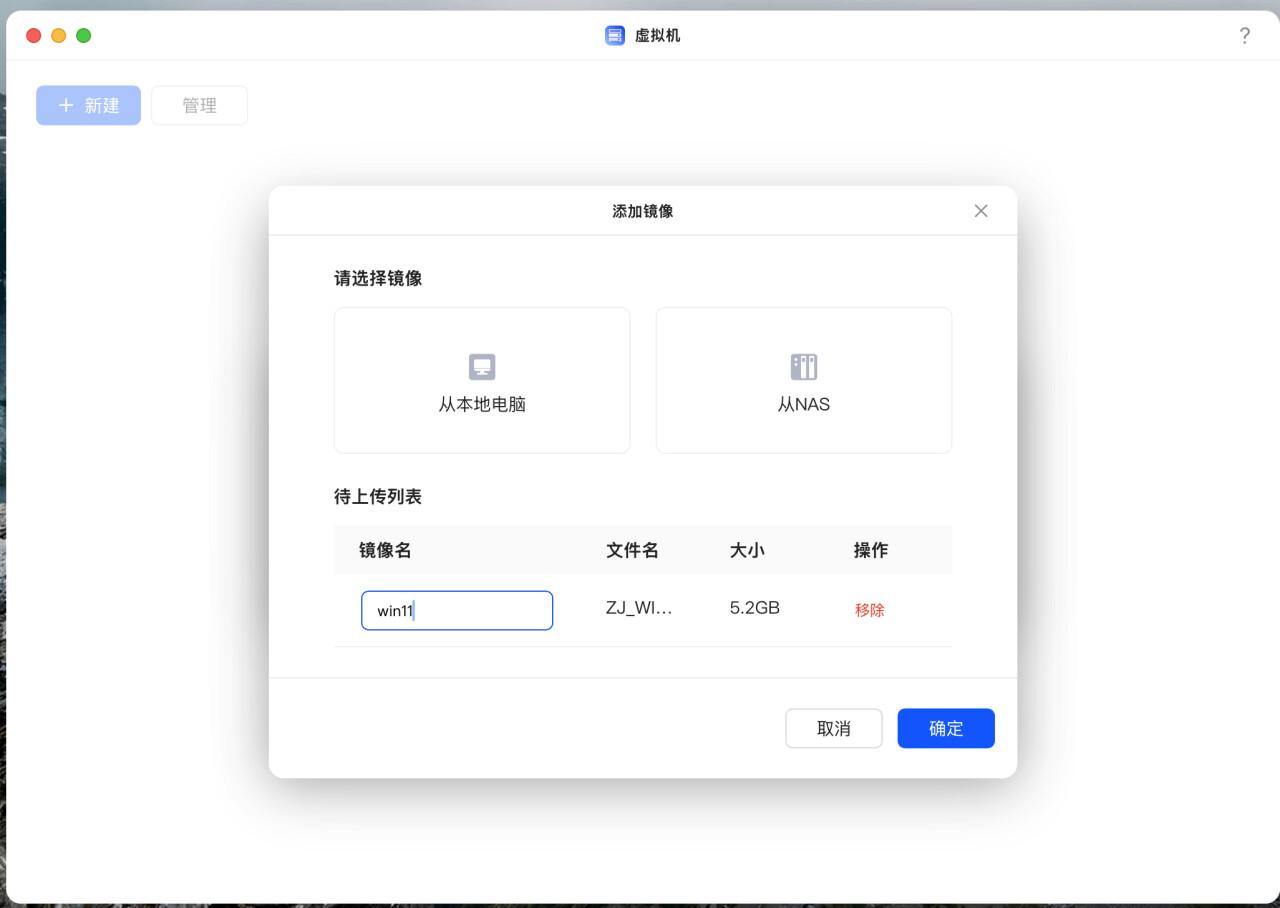Open the 管理 button
This screenshot has width=1280, height=908.
click(x=199, y=105)
